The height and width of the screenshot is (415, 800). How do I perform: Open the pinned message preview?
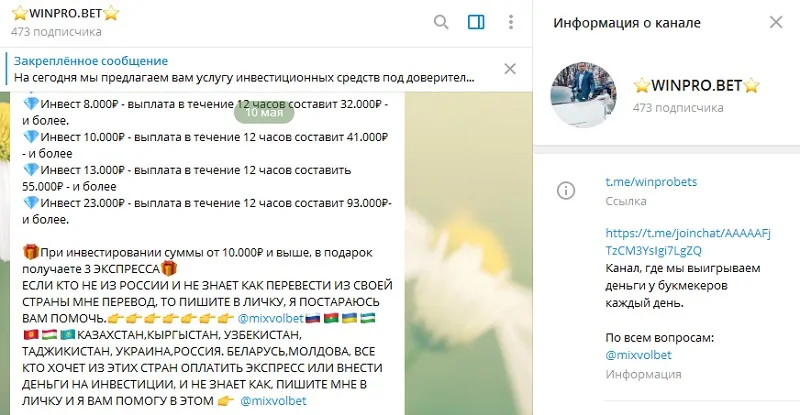244,69
